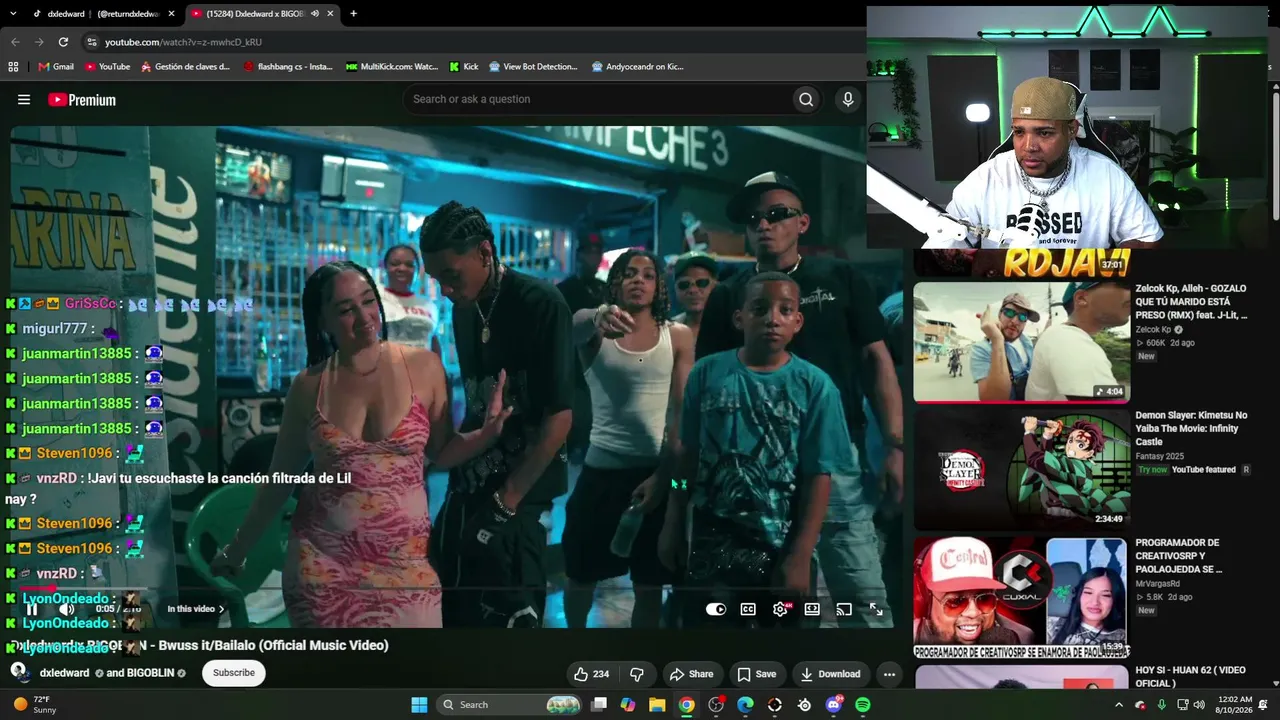Mute the video player volume
Viewport: 1280px width, 720px height.
tap(67, 608)
